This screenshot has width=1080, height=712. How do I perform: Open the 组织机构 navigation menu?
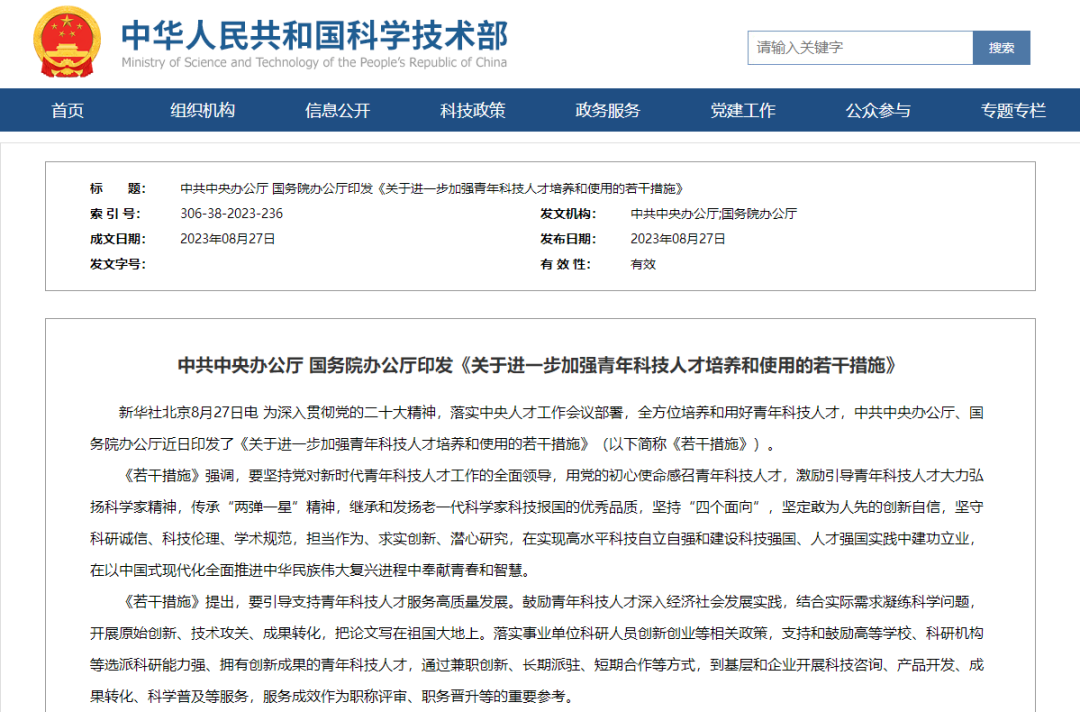coord(204,110)
